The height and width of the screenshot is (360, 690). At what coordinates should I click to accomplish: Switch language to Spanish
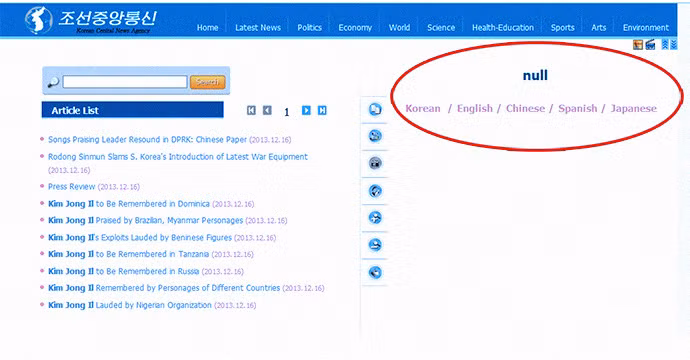pyautogui.click(x=578, y=108)
